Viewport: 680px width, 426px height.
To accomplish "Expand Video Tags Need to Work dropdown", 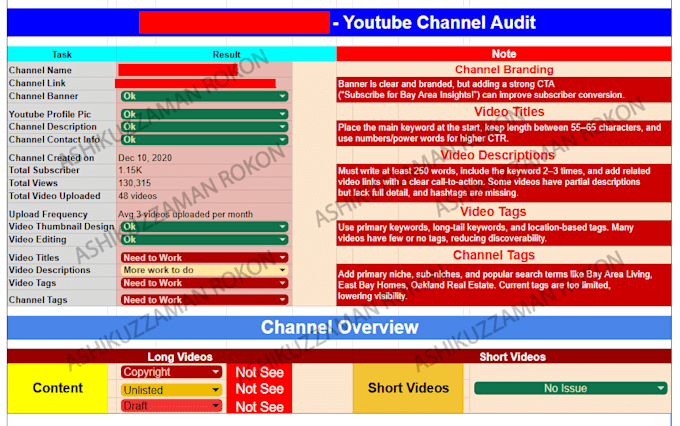I will point(204,283).
